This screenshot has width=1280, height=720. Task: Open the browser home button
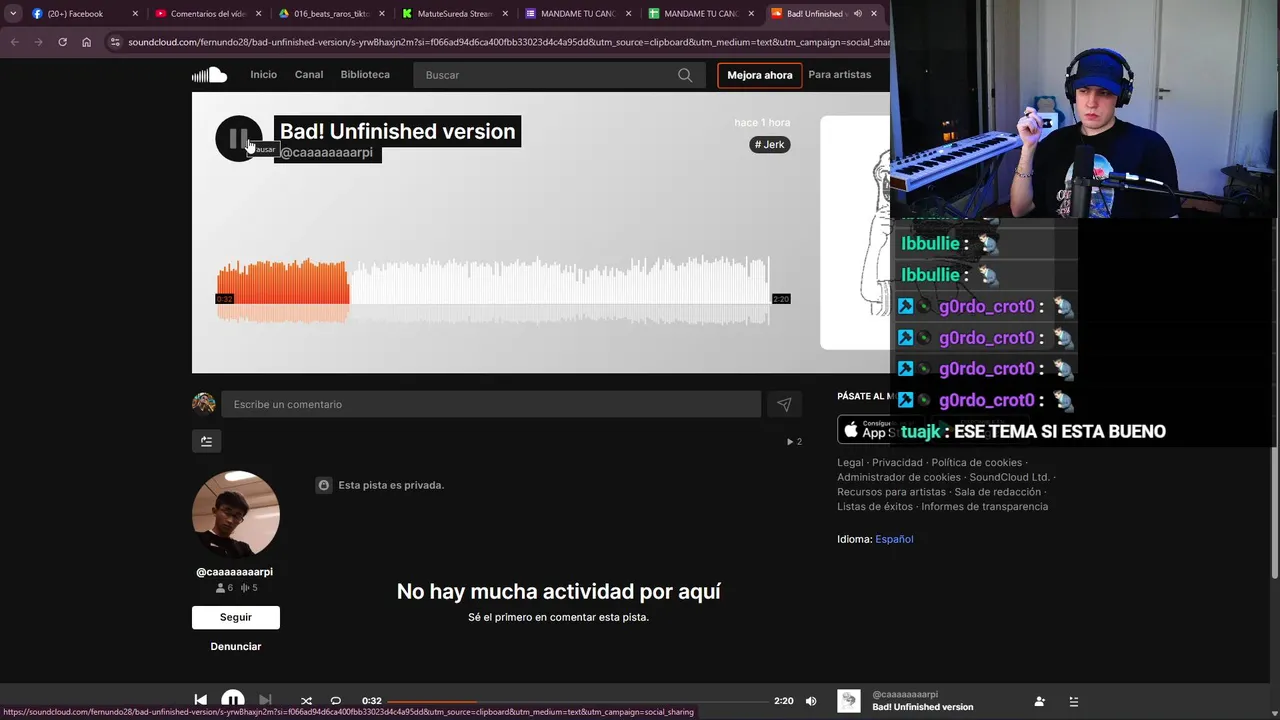coord(86,42)
